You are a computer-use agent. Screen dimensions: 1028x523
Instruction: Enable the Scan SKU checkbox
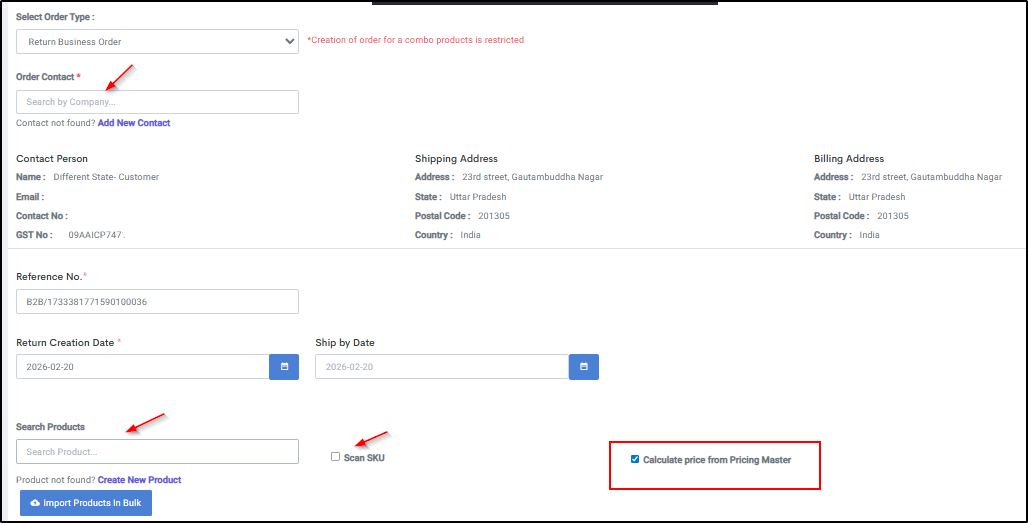point(336,457)
